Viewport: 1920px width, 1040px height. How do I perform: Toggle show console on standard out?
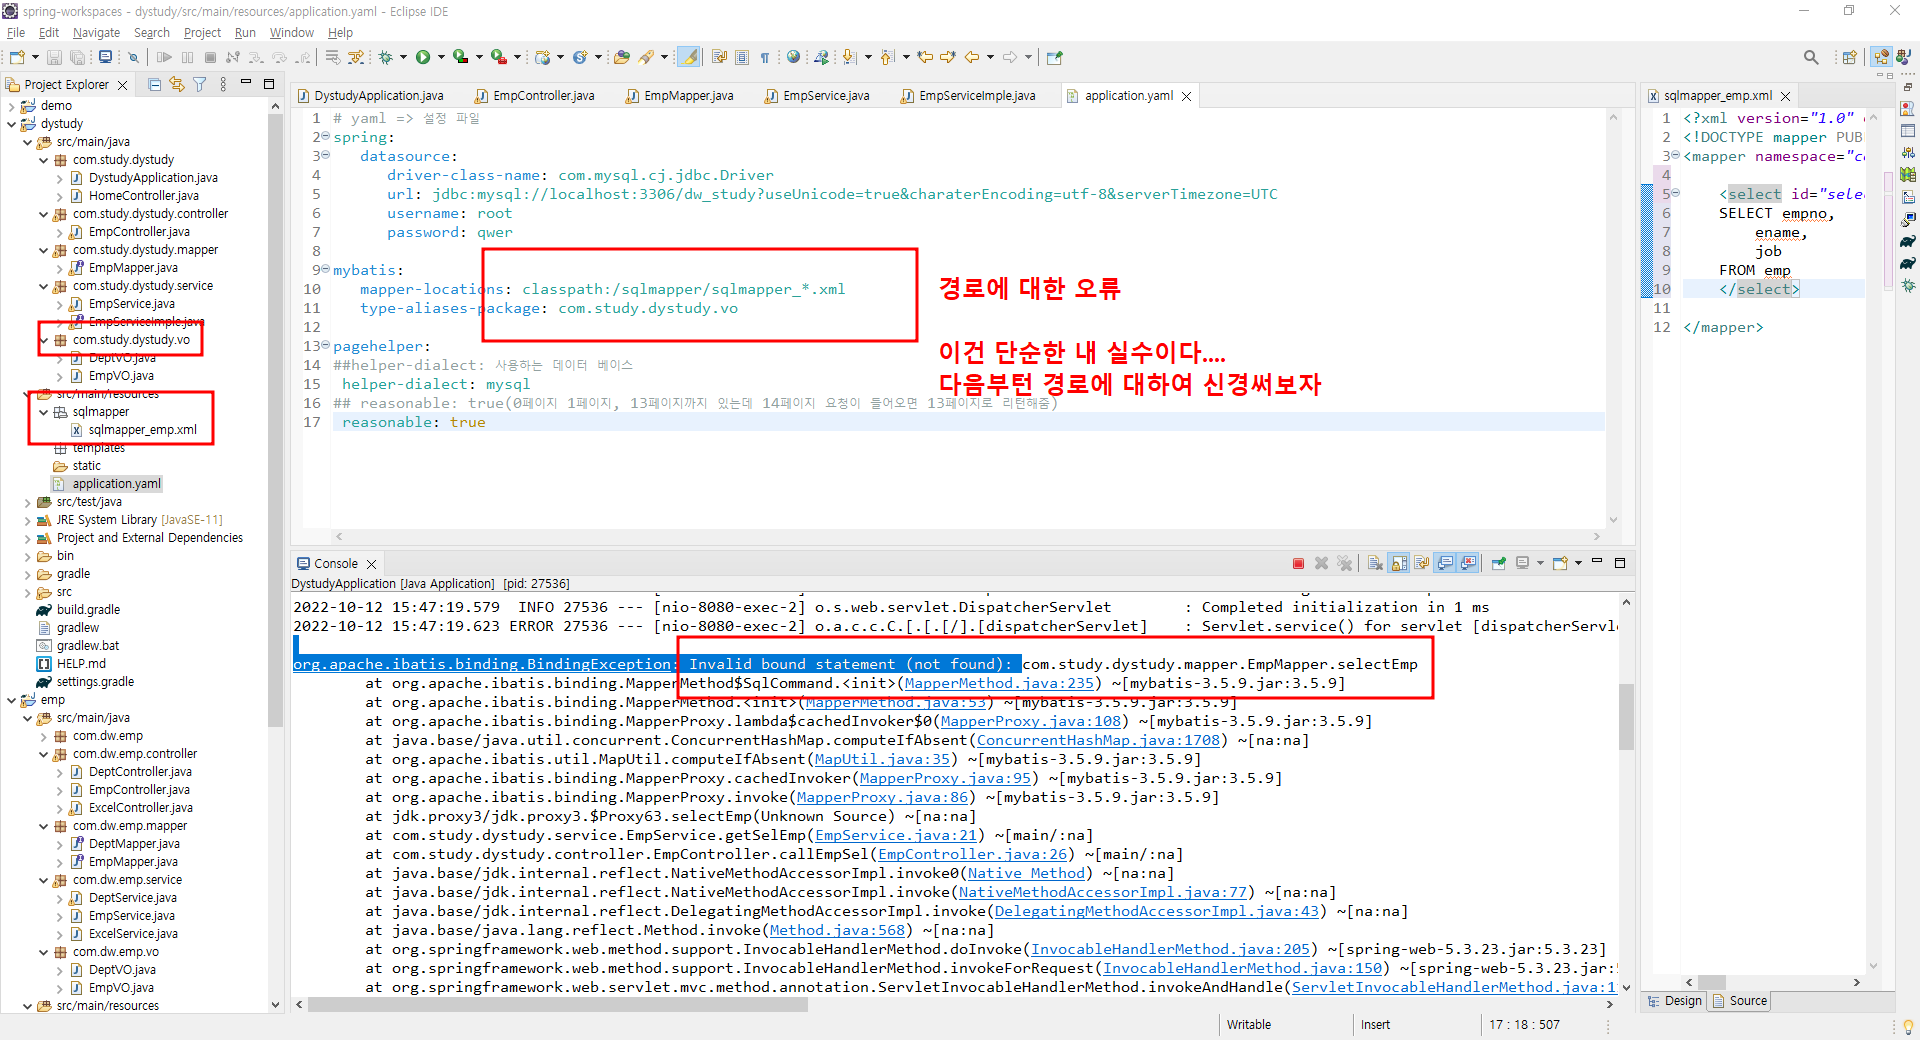1445,564
